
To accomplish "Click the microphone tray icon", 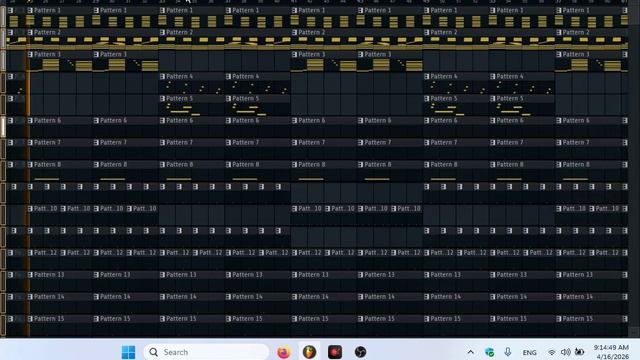I will click(x=507, y=352).
